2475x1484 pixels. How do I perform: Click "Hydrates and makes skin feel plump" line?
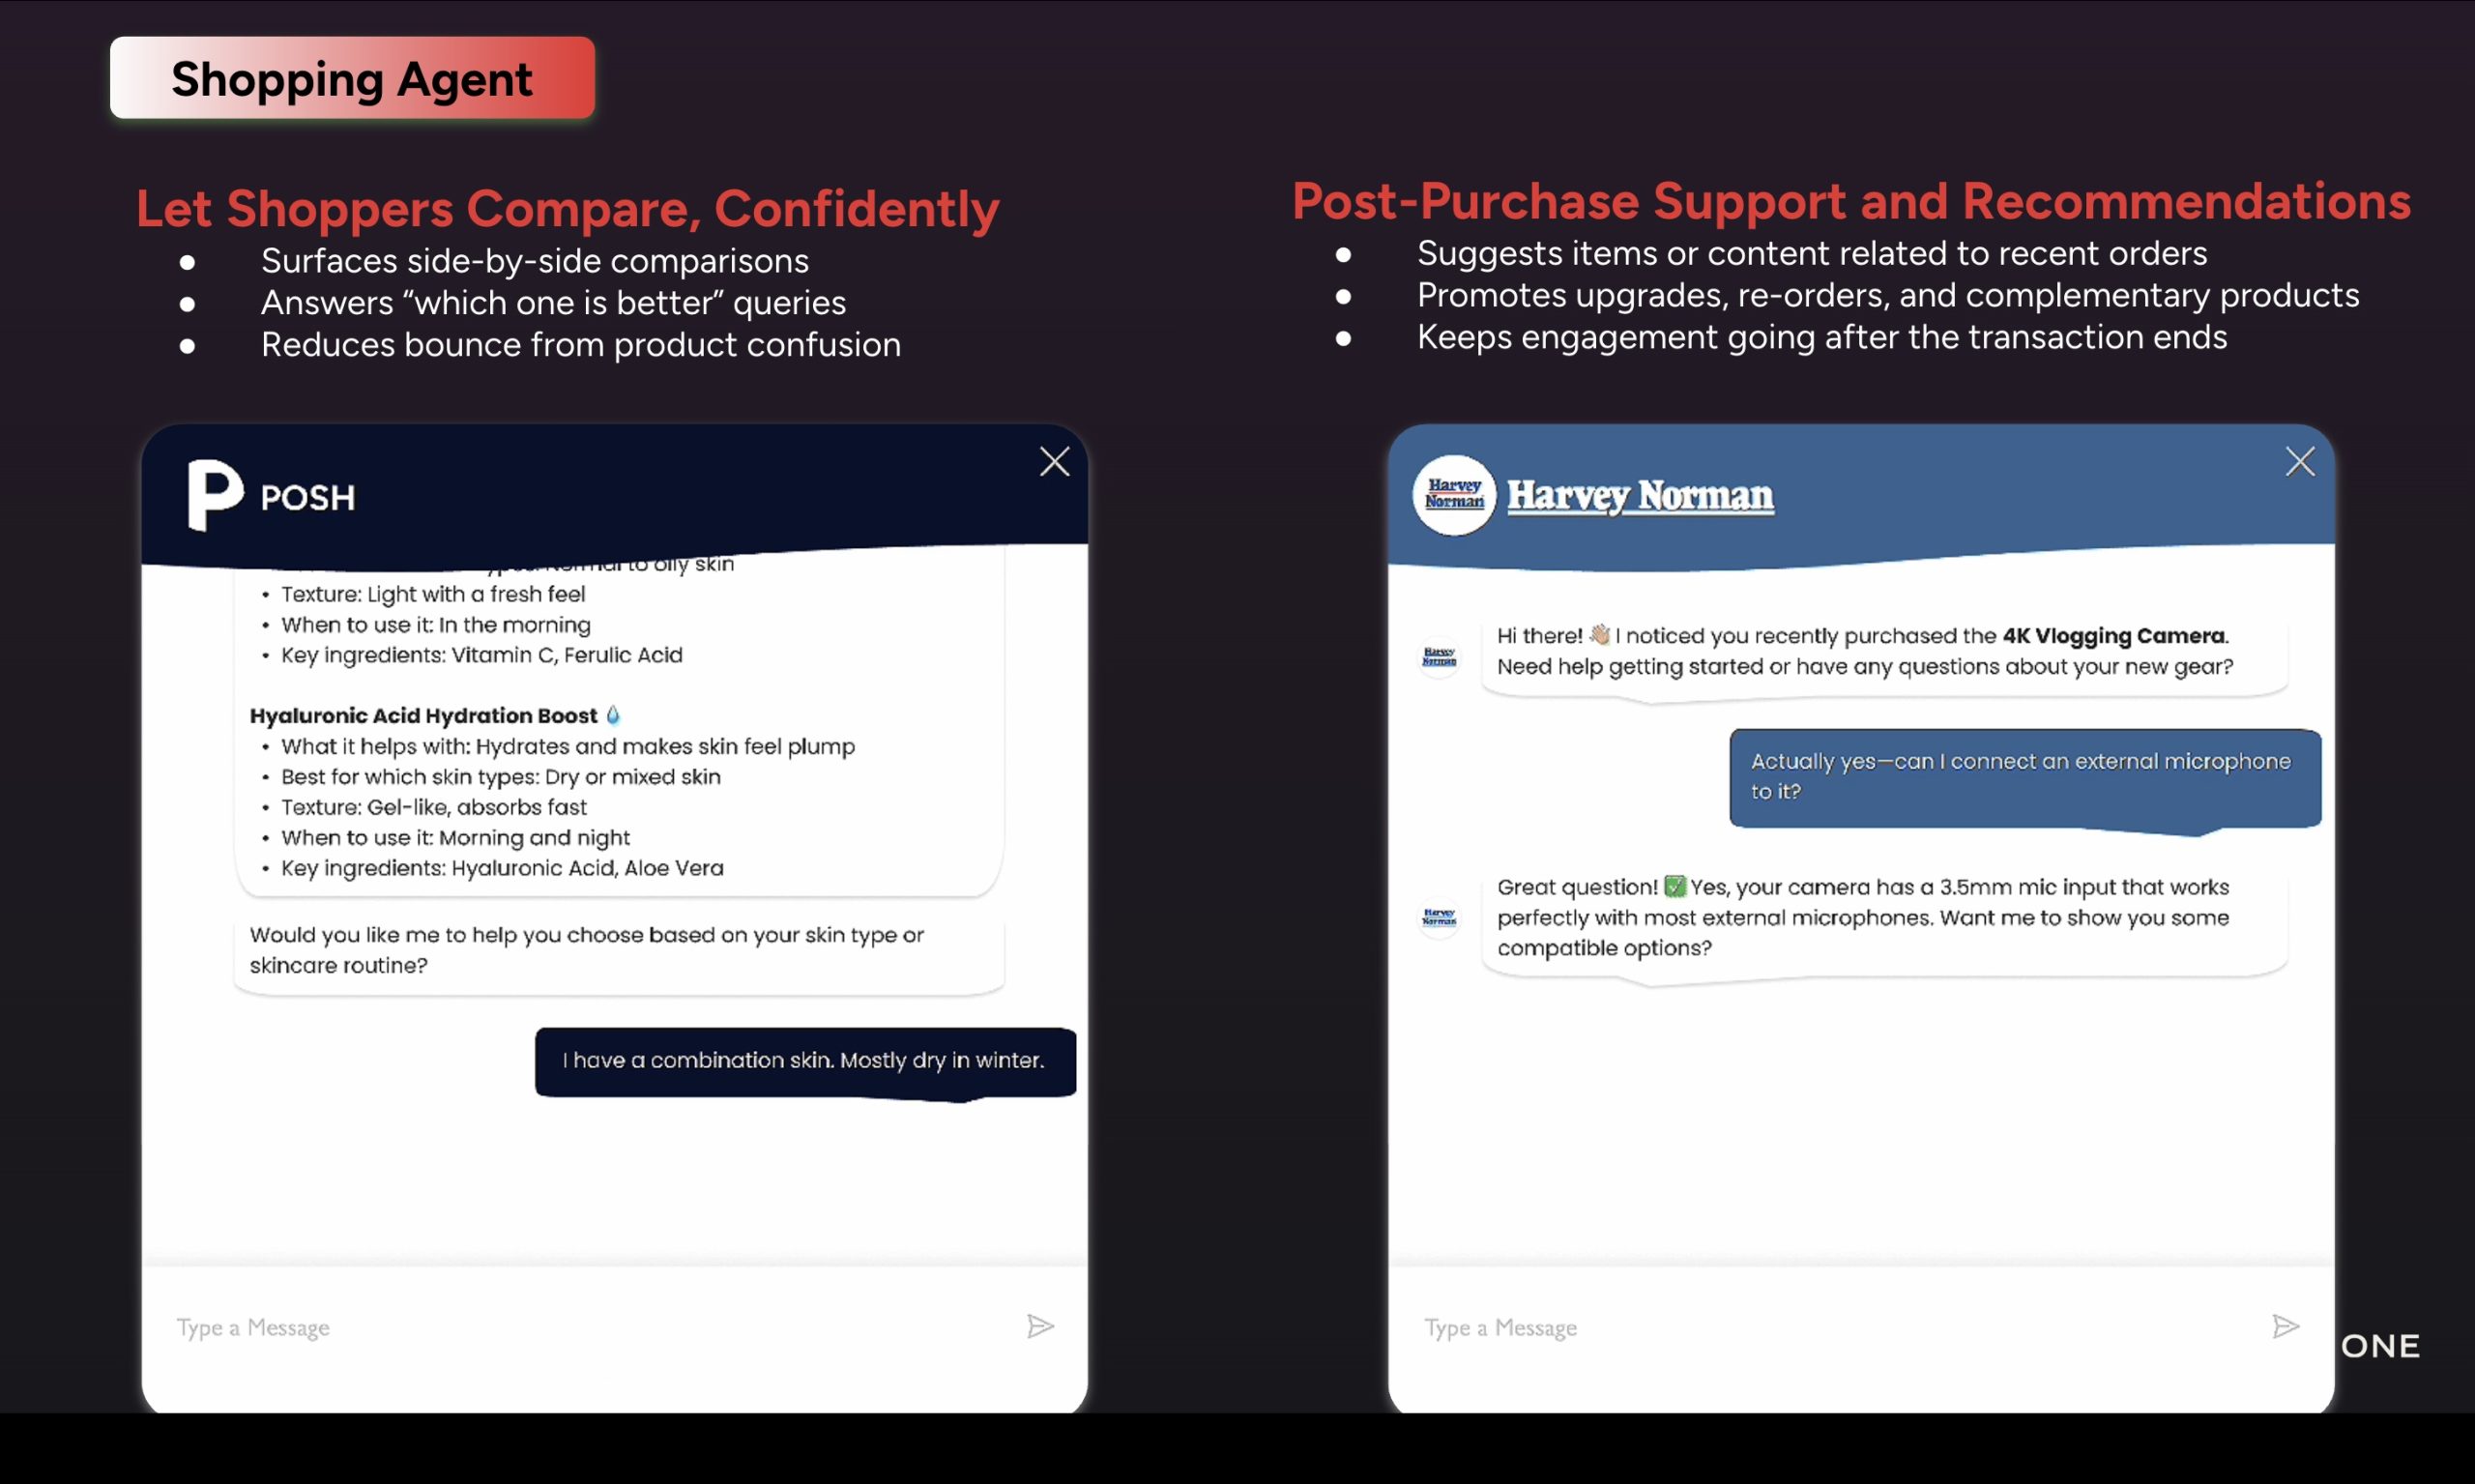[x=568, y=746]
